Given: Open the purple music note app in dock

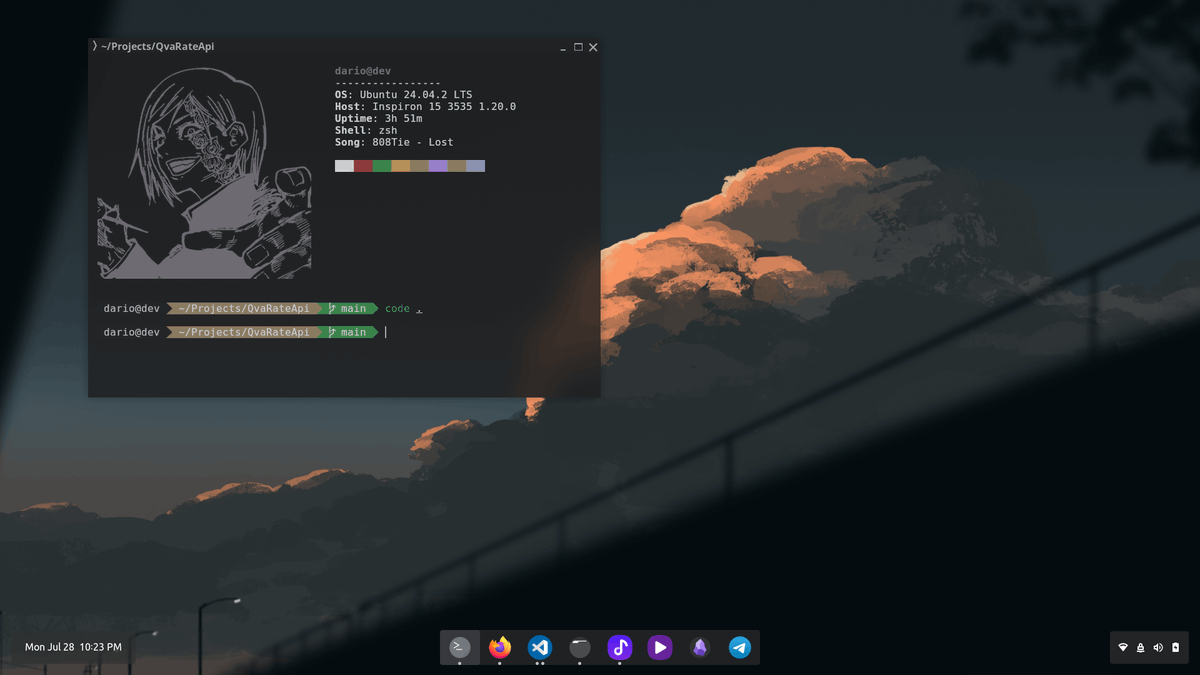Looking at the screenshot, I should [620, 647].
